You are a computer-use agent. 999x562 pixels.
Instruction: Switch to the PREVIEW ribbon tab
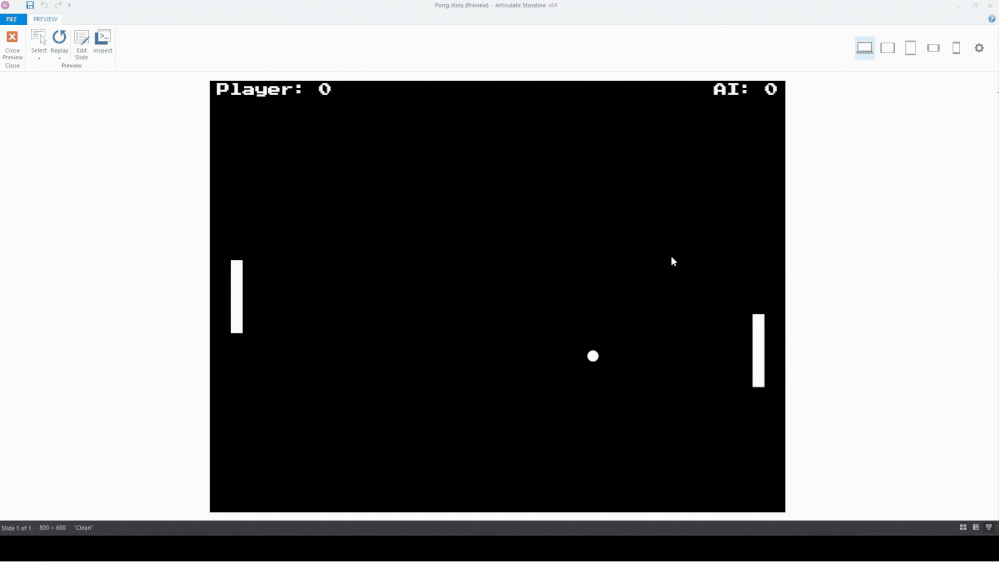(45, 19)
